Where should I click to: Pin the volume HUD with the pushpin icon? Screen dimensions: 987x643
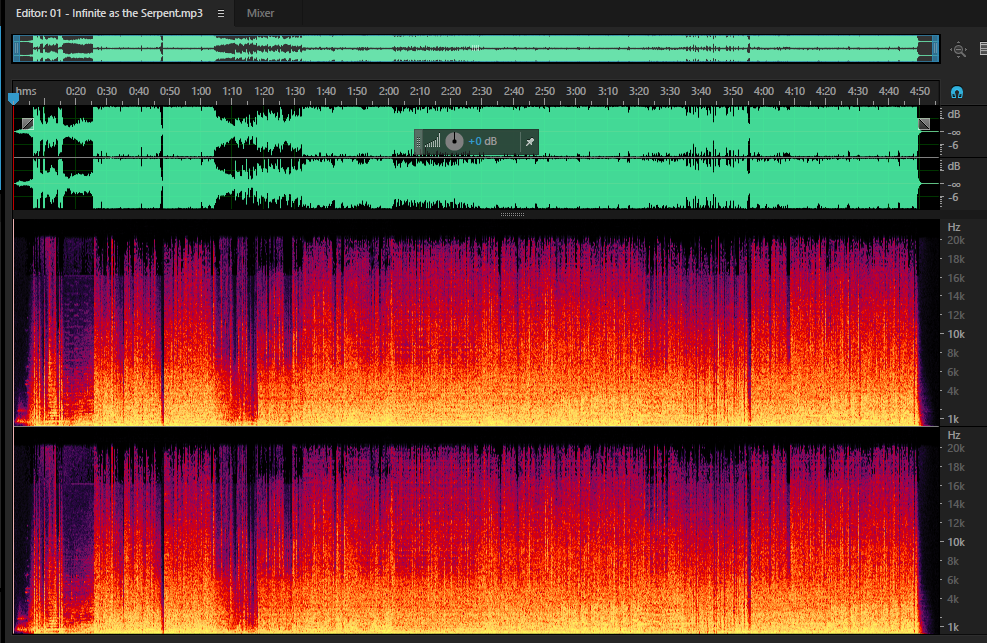coord(530,142)
